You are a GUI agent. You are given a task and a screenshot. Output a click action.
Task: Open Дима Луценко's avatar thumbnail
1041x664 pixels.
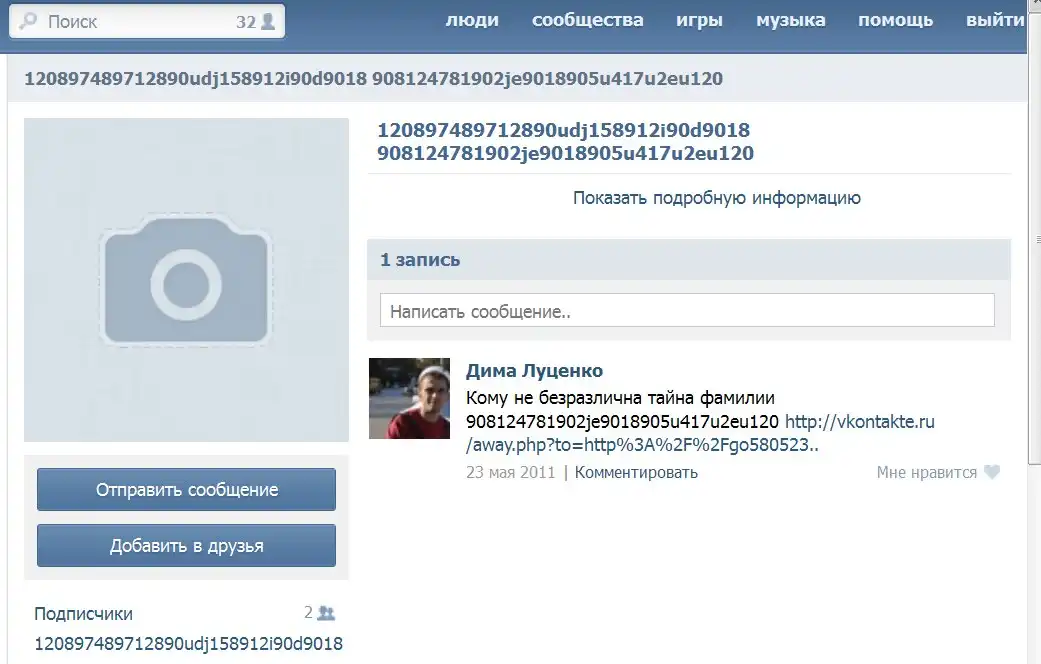click(409, 398)
